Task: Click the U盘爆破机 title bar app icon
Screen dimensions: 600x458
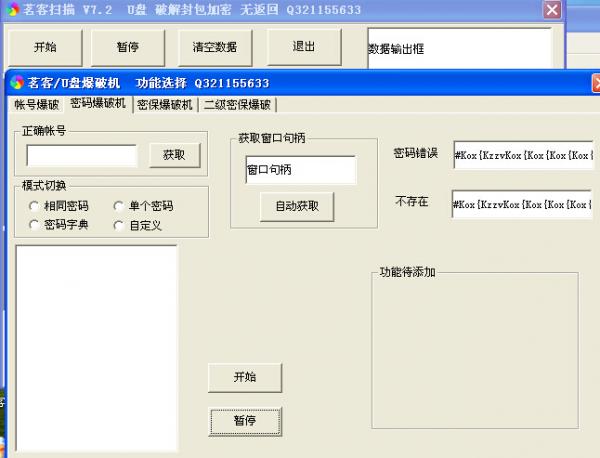Action: point(17,82)
